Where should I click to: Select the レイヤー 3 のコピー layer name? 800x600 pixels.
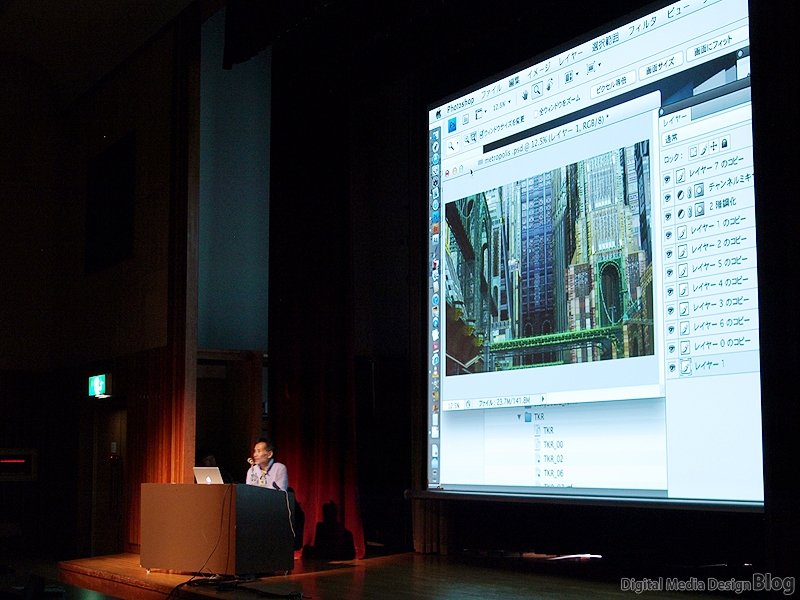(721, 304)
